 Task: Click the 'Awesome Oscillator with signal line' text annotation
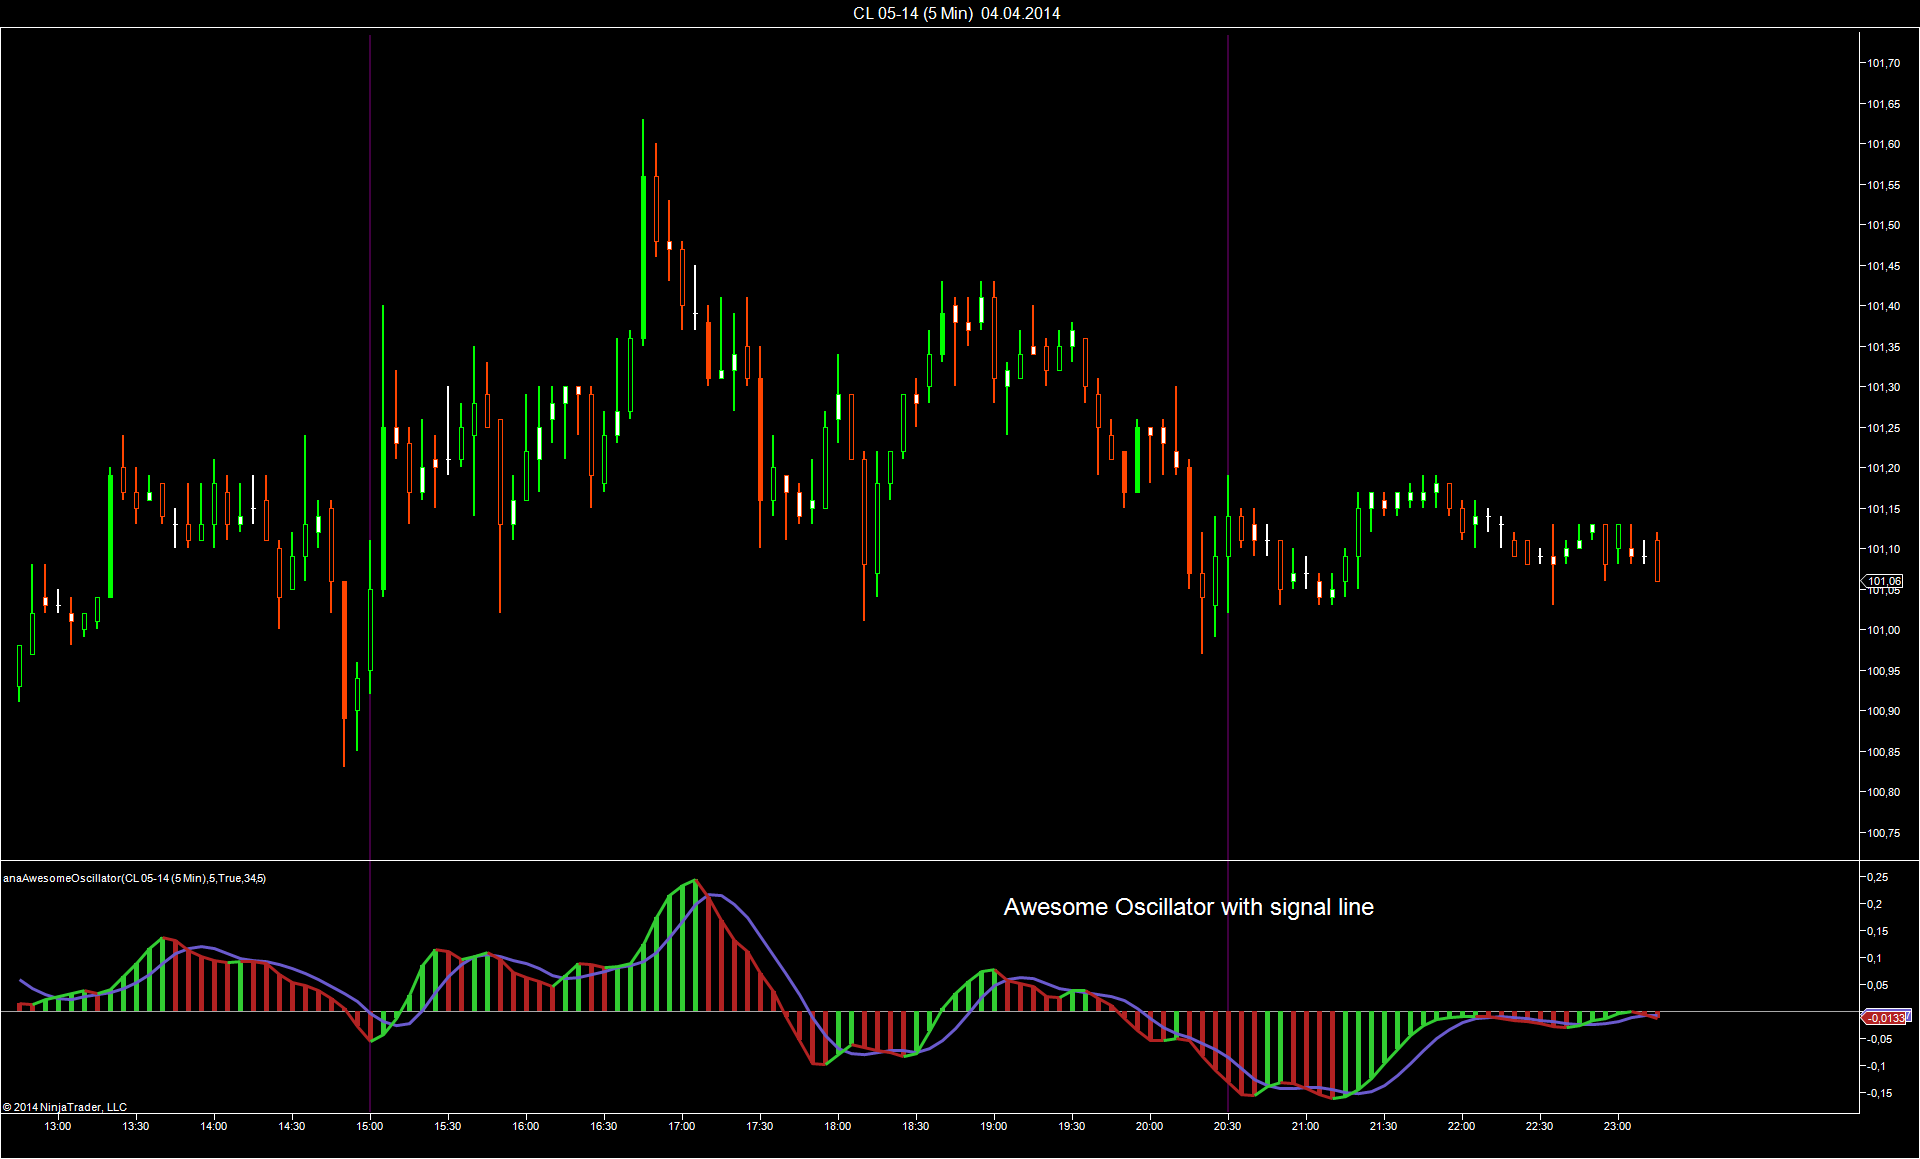coord(1188,907)
